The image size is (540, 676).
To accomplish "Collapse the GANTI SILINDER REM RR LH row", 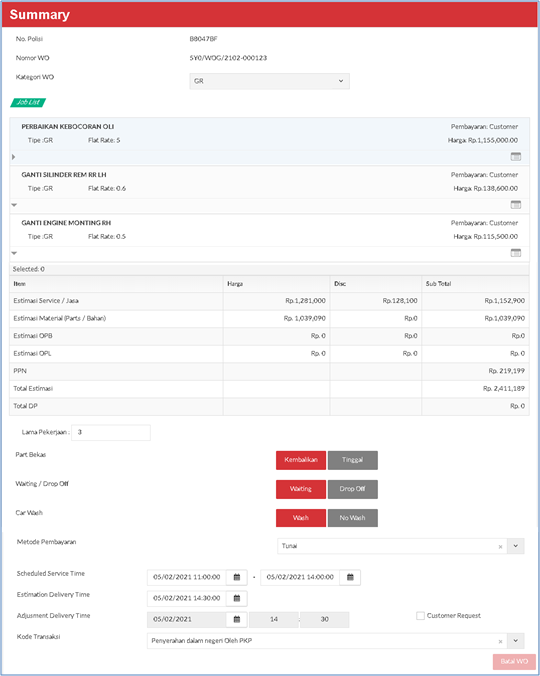I will 14,205.
